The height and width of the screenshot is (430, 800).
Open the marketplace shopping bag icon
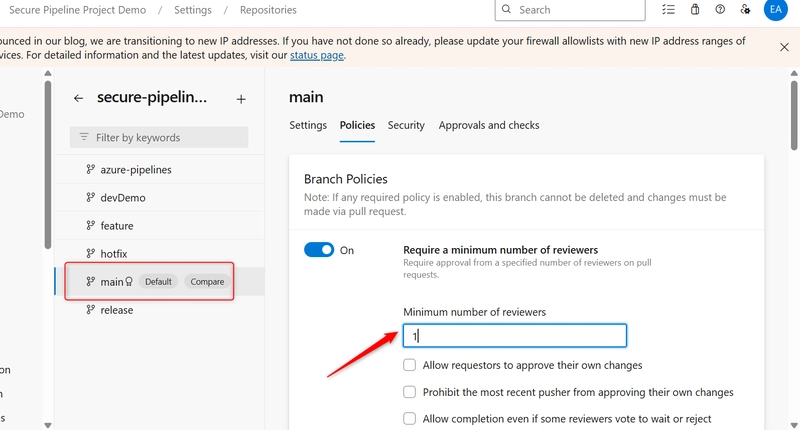coord(695,9)
